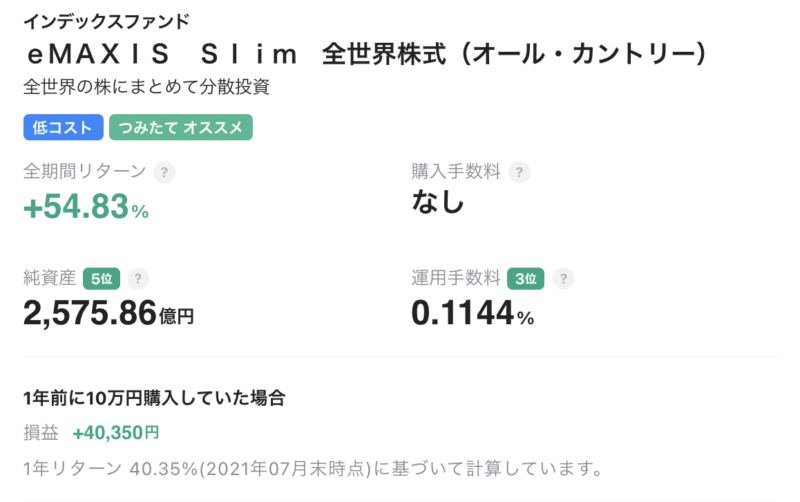
Task: Click the 純資産 label text
Action: (x=49, y=278)
